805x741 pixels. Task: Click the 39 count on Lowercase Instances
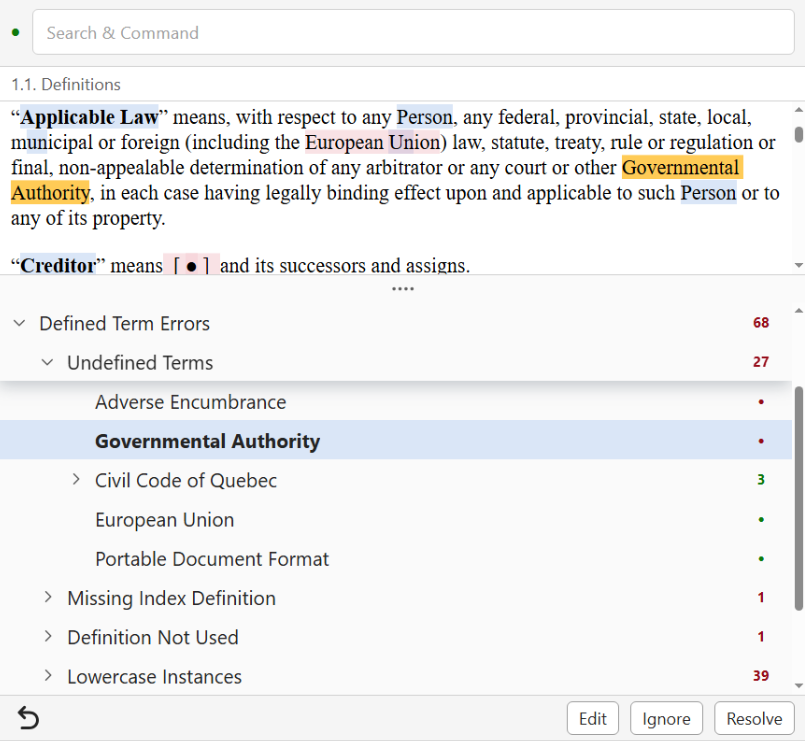[761, 675]
